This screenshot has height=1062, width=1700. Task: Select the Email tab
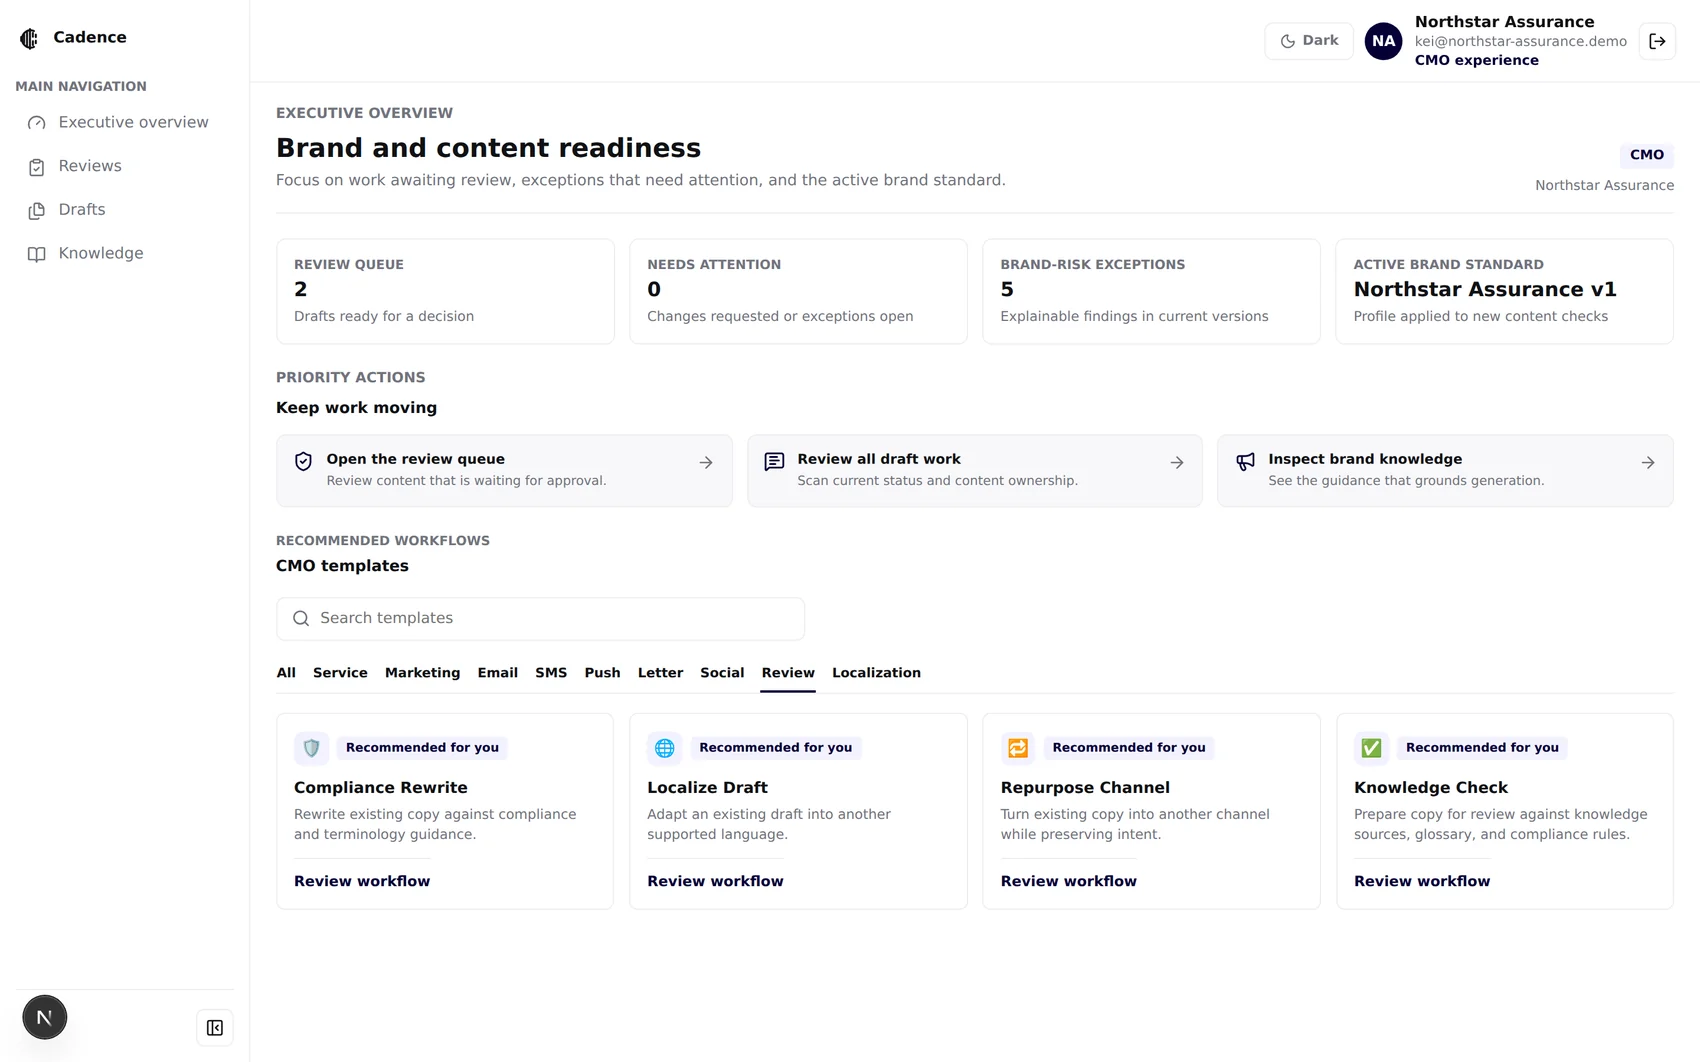click(x=497, y=673)
